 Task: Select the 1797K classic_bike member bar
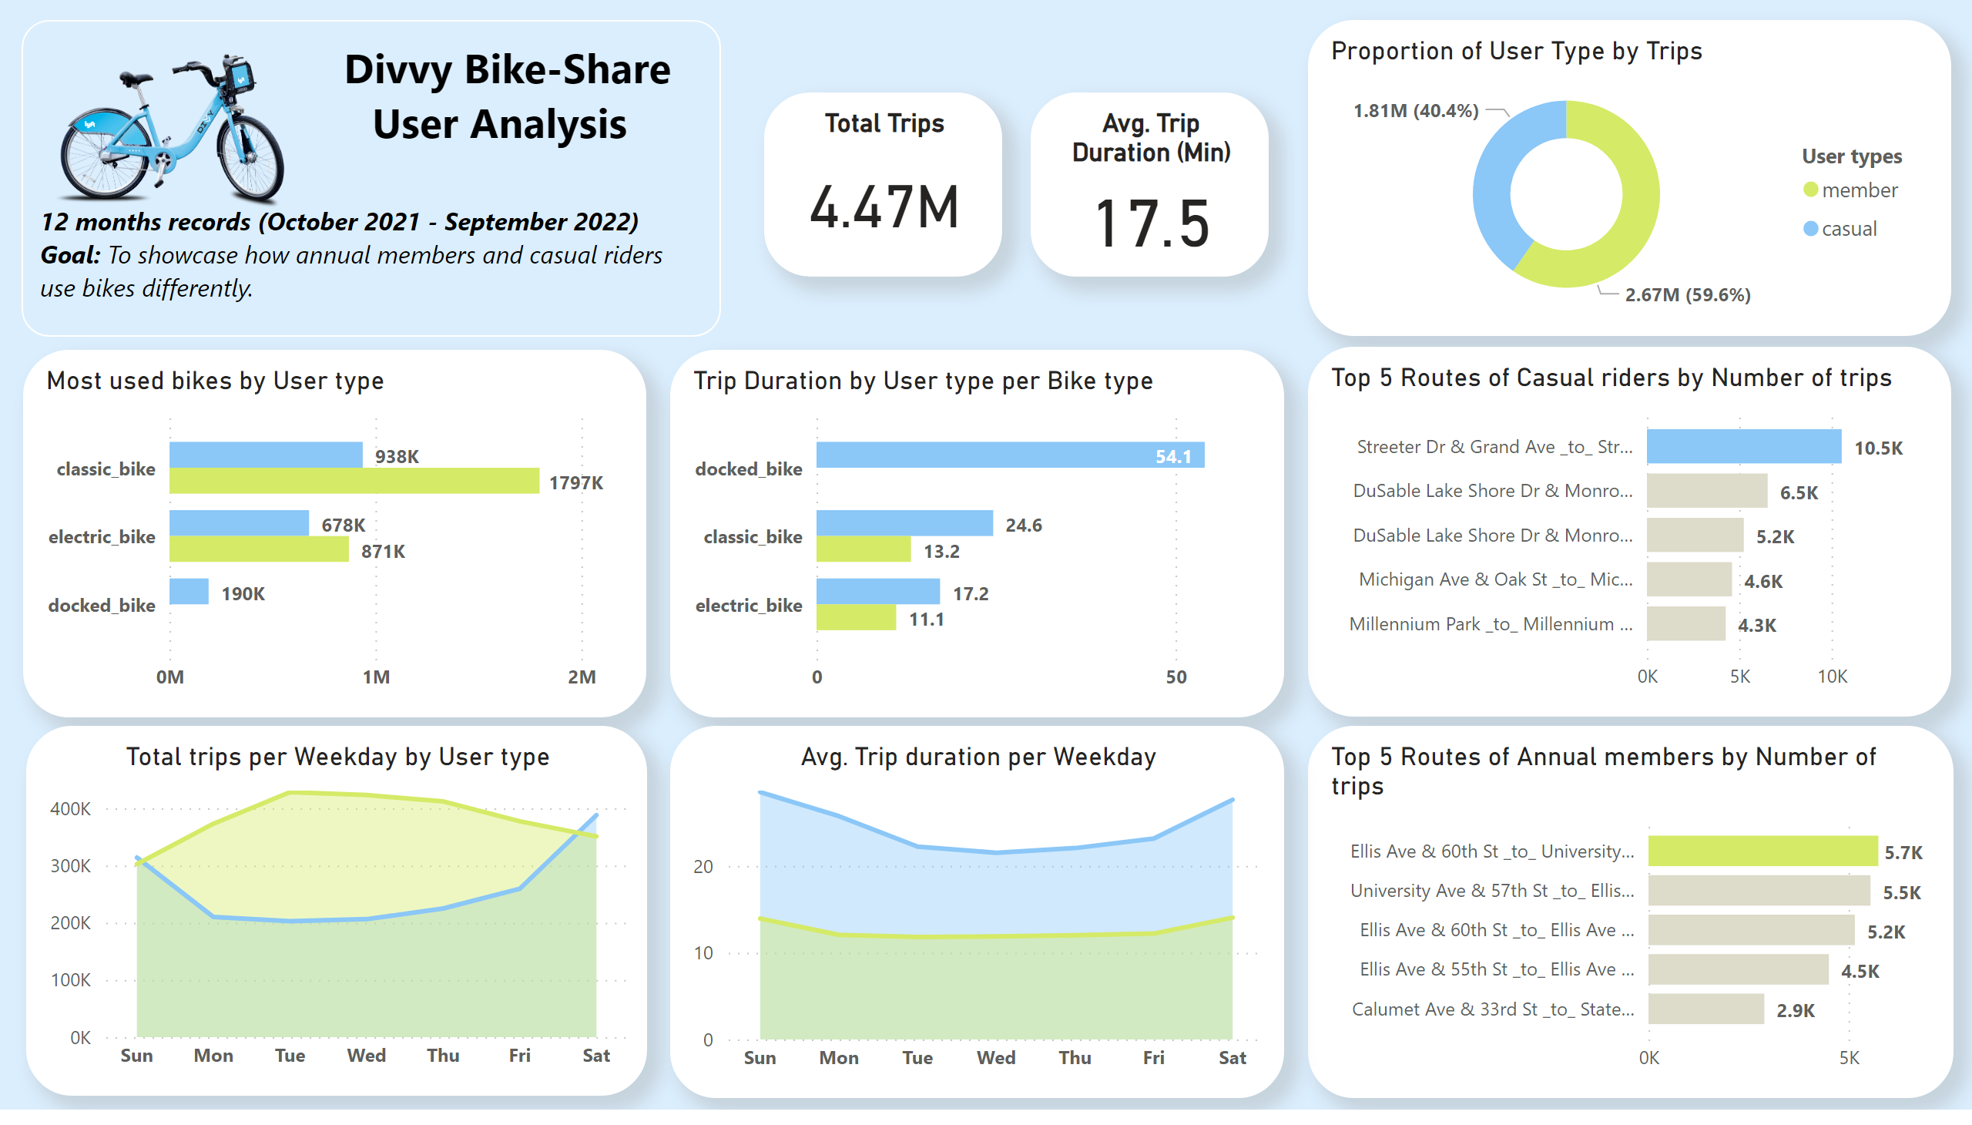point(354,482)
